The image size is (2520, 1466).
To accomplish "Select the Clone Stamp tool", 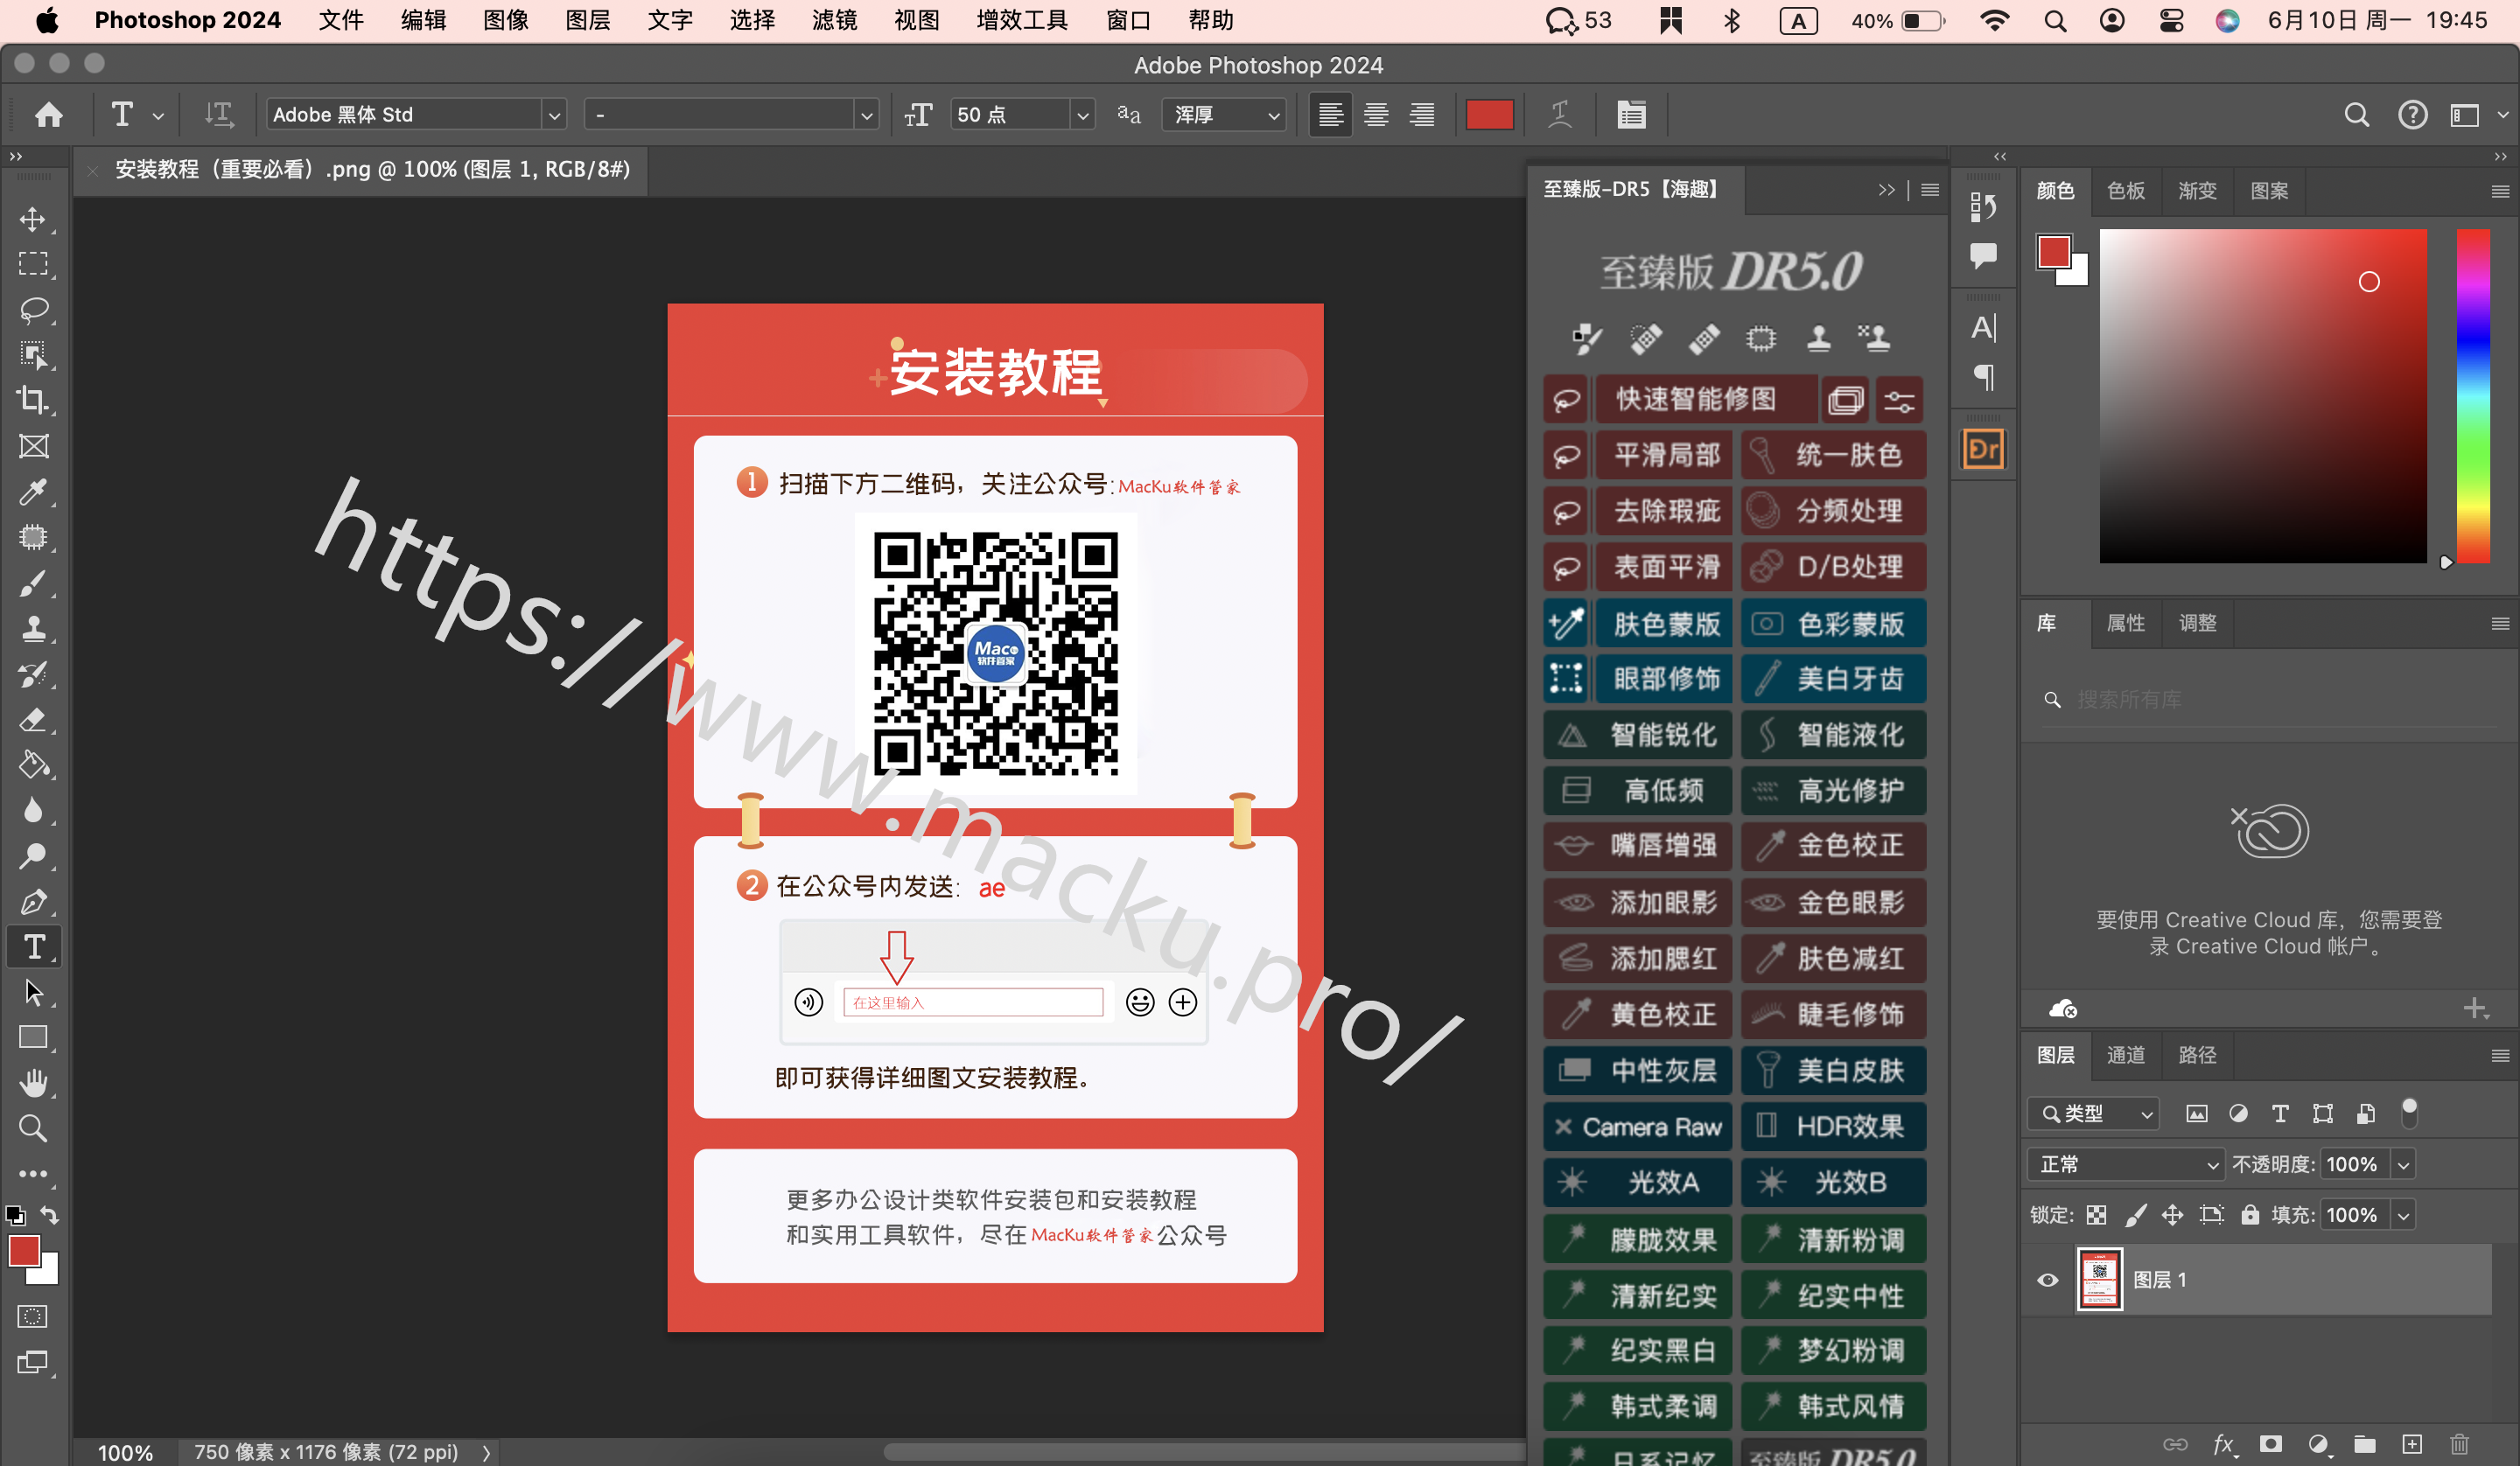I will 34,628.
